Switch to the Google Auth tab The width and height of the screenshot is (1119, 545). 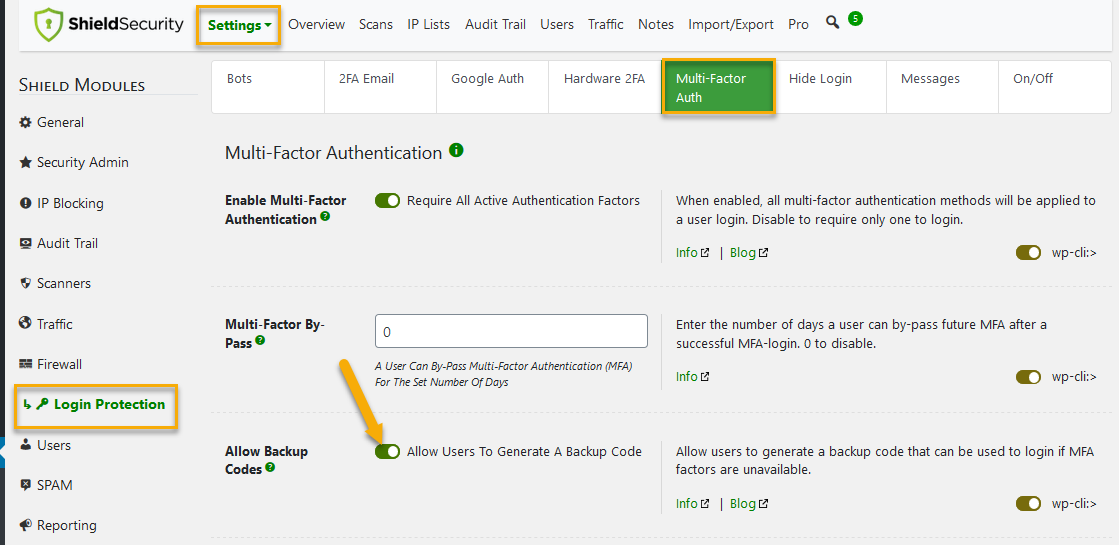click(492, 87)
